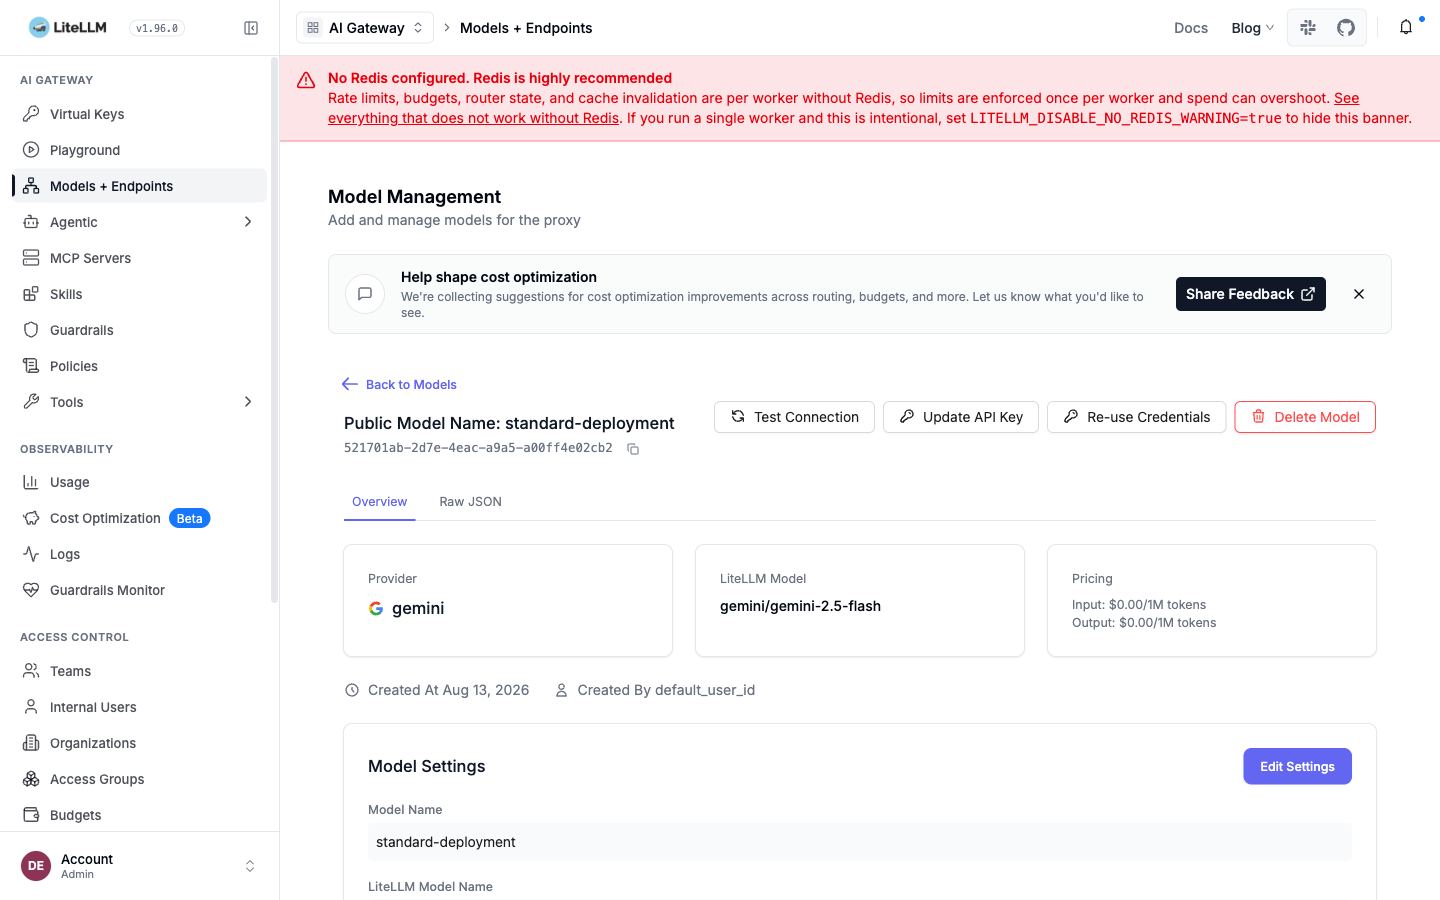Switch to the Overview tab
The height and width of the screenshot is (900, 1440).
pos(380,502)
